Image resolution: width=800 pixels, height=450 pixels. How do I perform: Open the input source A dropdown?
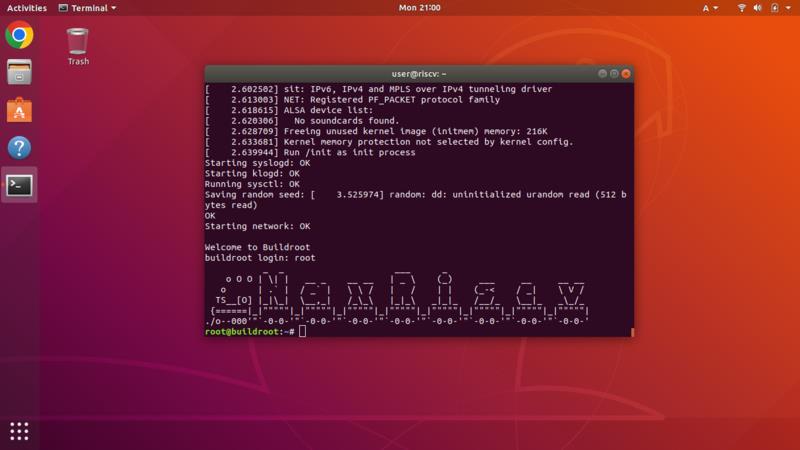[x=710, y=8]
